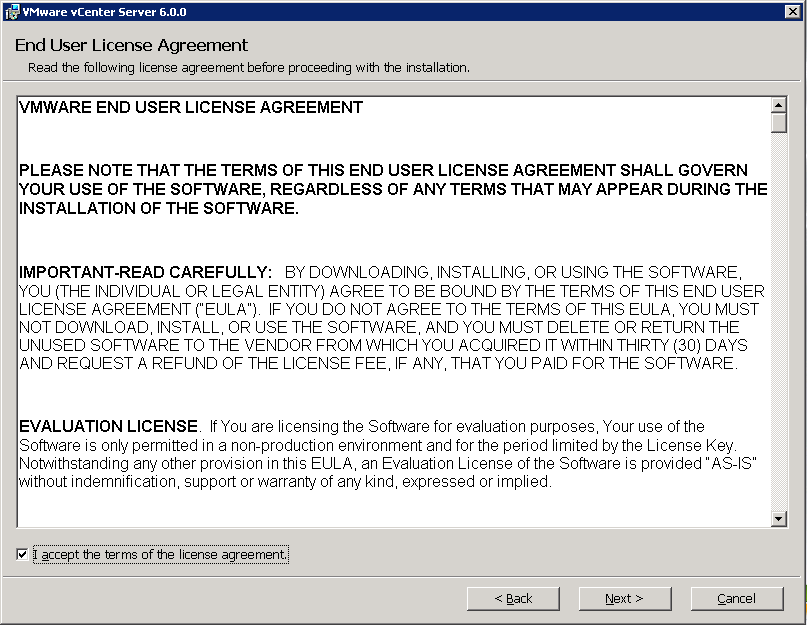Click the license scrollbar up arrow
This screenshot has height=625, width=807.
pyautogui.click(x=779, y=105)
